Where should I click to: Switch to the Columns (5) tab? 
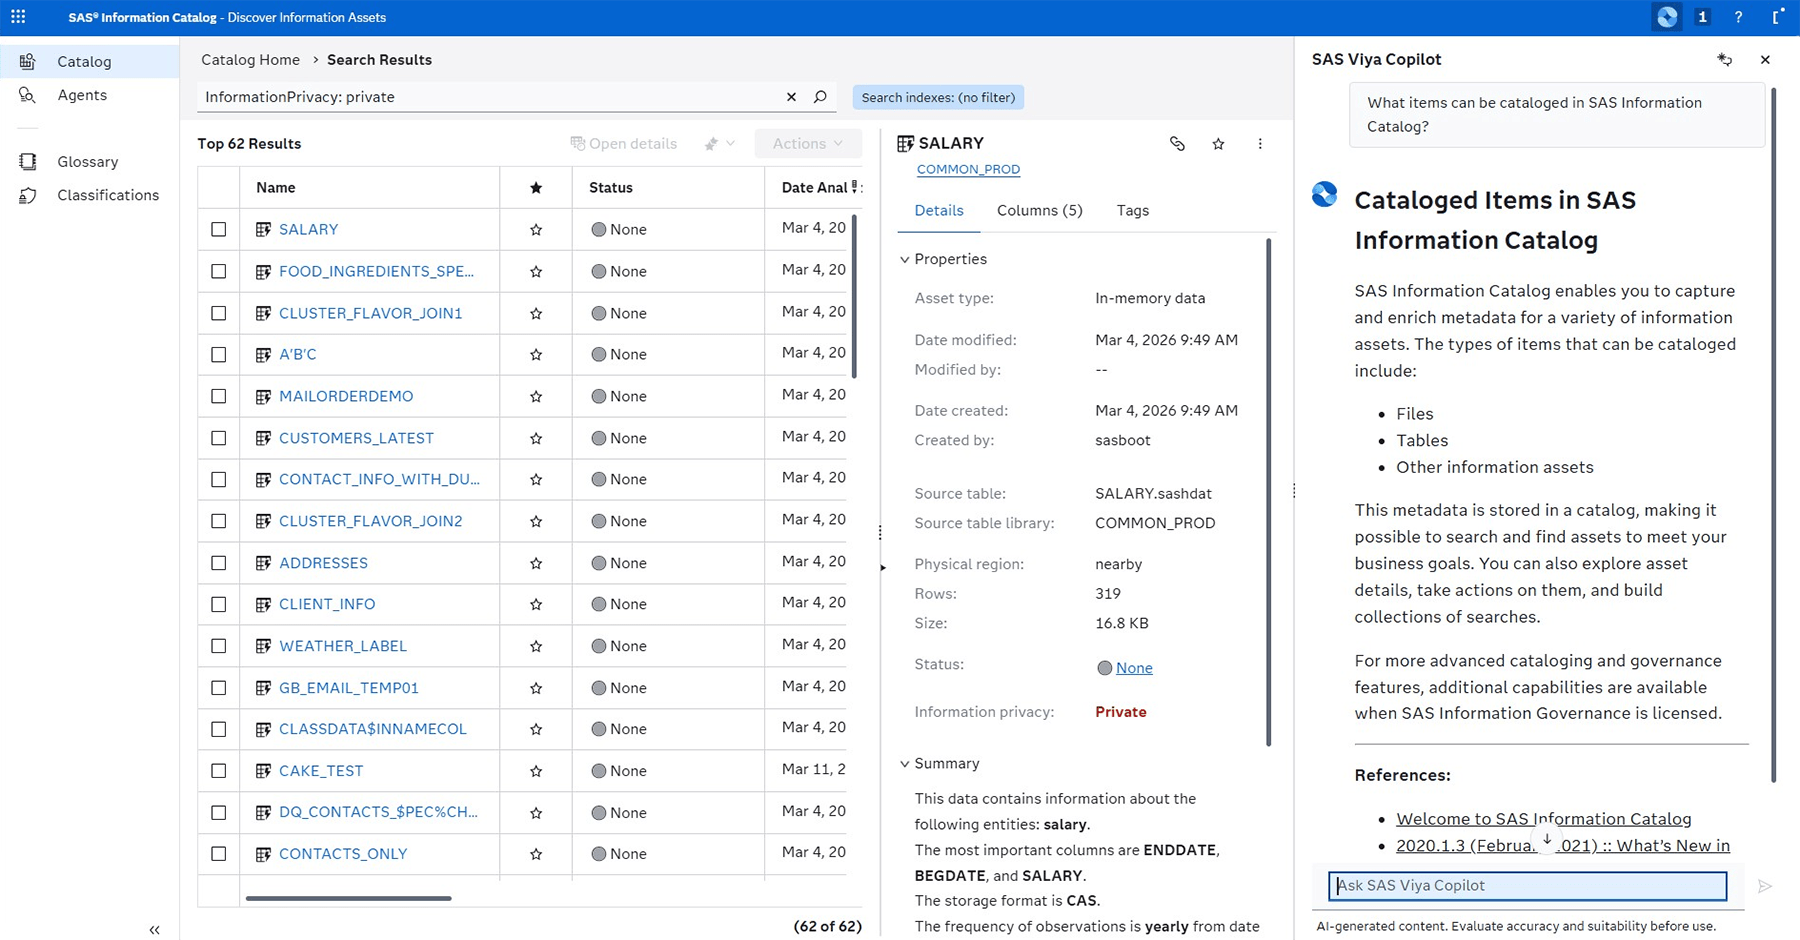(x=1039, y=210)
